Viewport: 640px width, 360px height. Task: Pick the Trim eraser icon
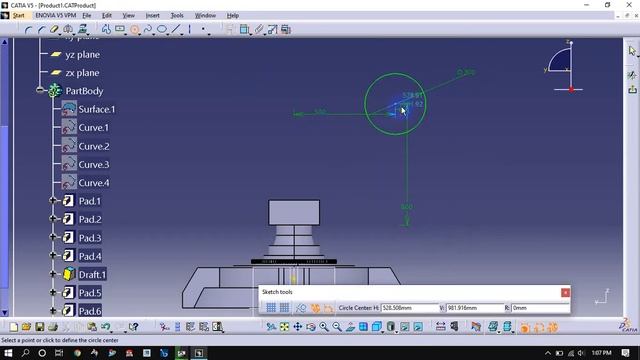tap(54, 29)
